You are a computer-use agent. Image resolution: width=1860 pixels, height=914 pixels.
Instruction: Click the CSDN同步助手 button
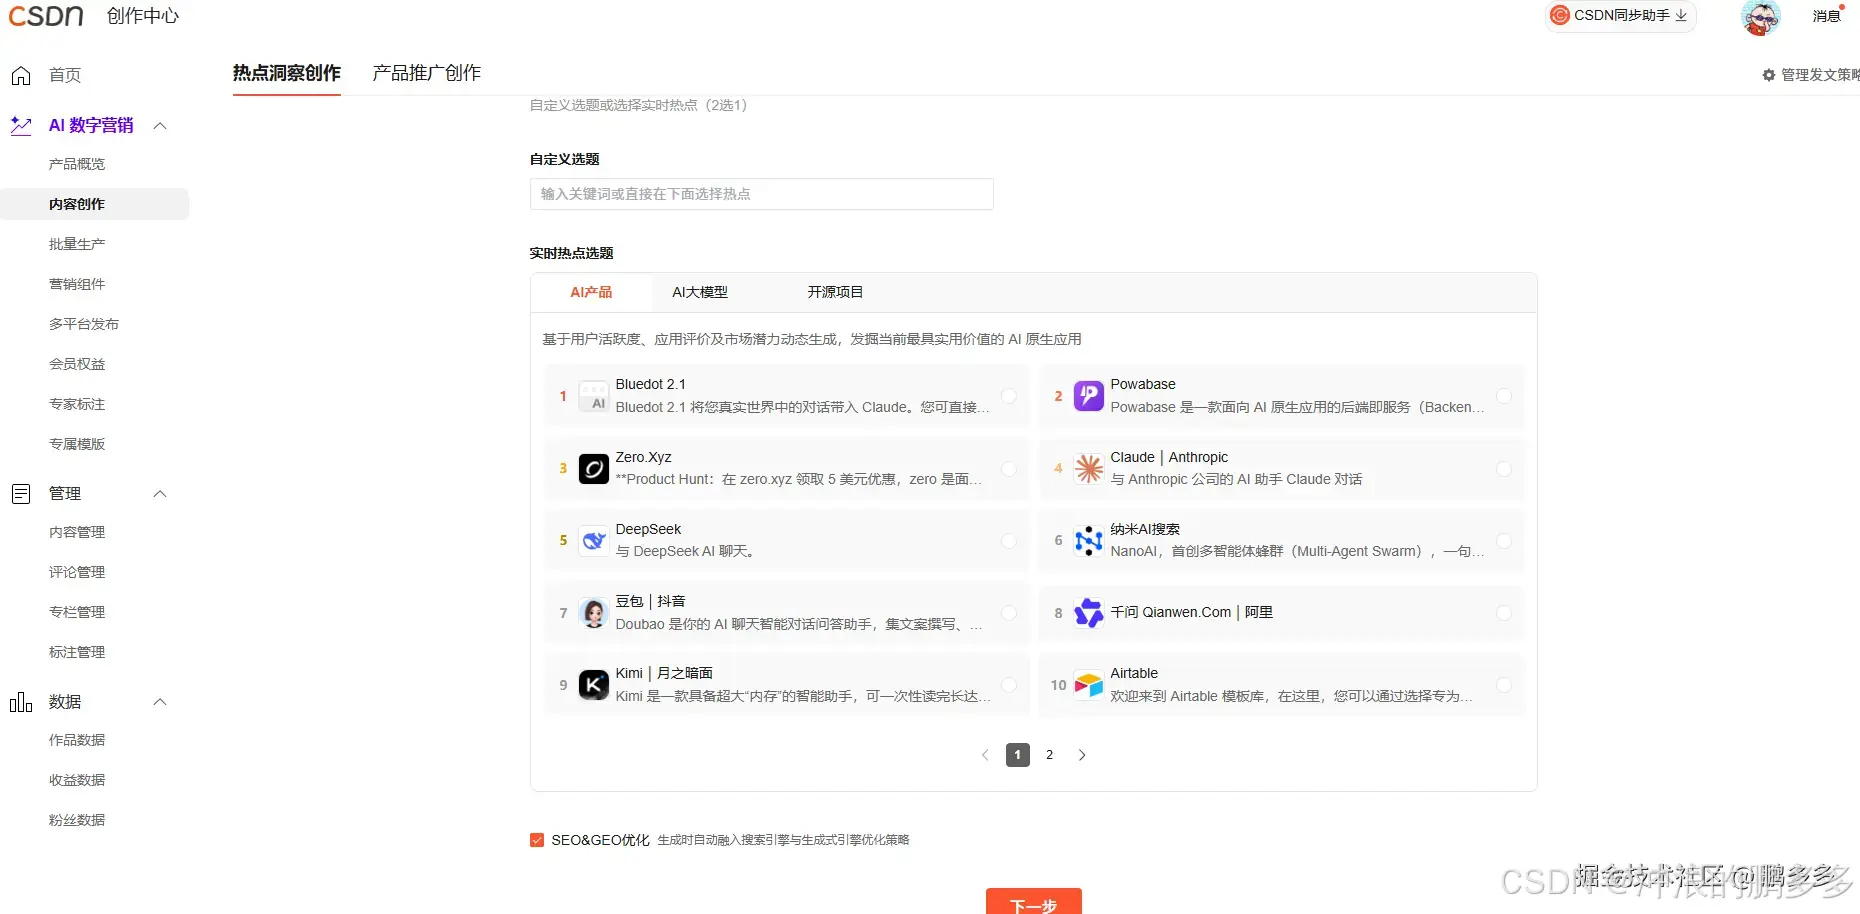[1620, 15]
